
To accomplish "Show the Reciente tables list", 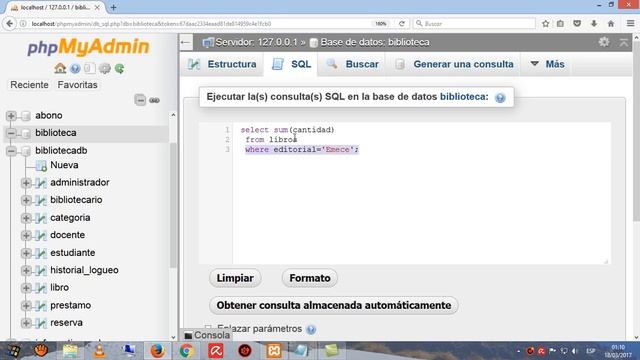I will coord(29,85).
